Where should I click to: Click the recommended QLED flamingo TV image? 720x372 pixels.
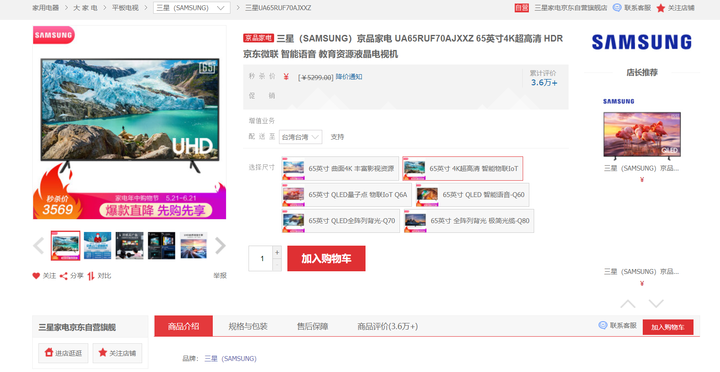pyautogui.click(x=642, y=135)
